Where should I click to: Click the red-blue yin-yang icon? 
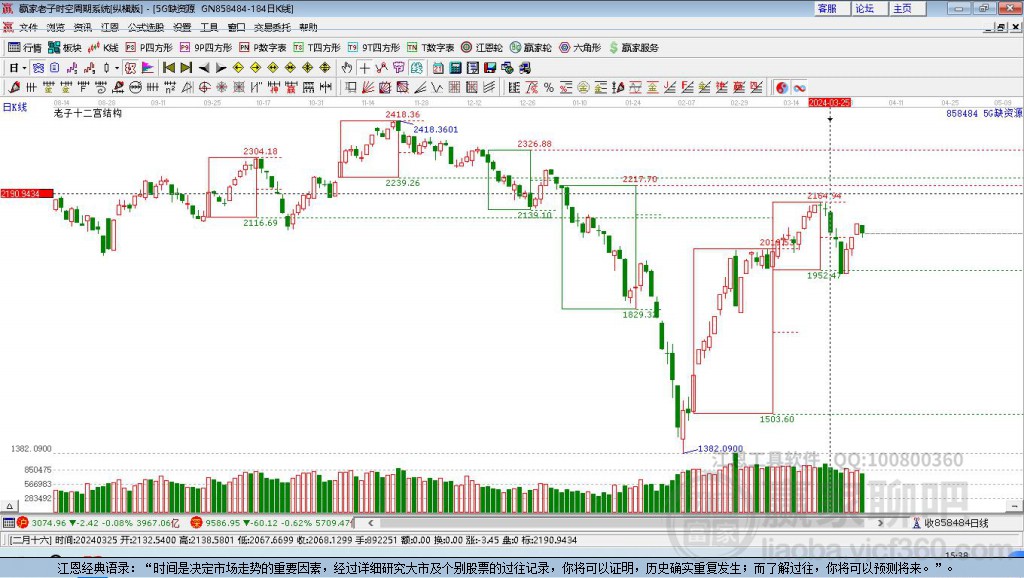[x=782, y=88]
